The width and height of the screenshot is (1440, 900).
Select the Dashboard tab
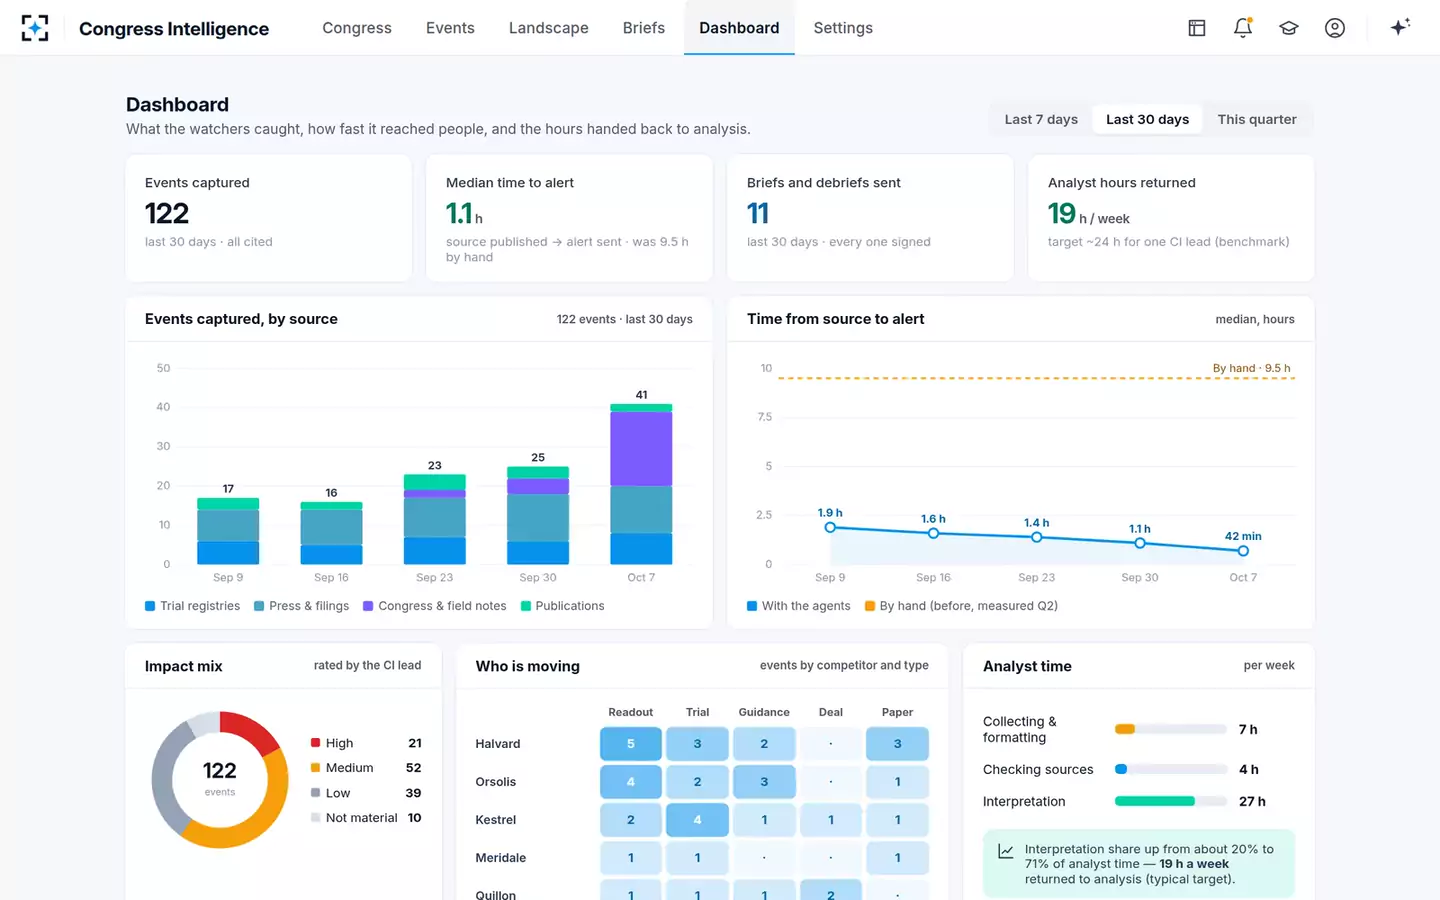pyautogui.click(x=739, y=28)
